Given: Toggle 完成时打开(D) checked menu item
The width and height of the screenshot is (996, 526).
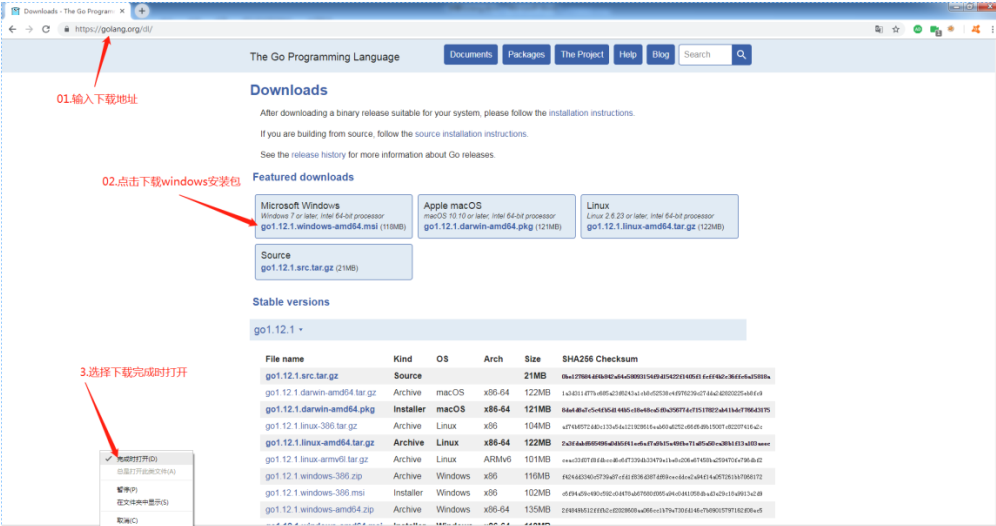Looking at the screenshot, I should pyautogui.click(x=147, y=459).
